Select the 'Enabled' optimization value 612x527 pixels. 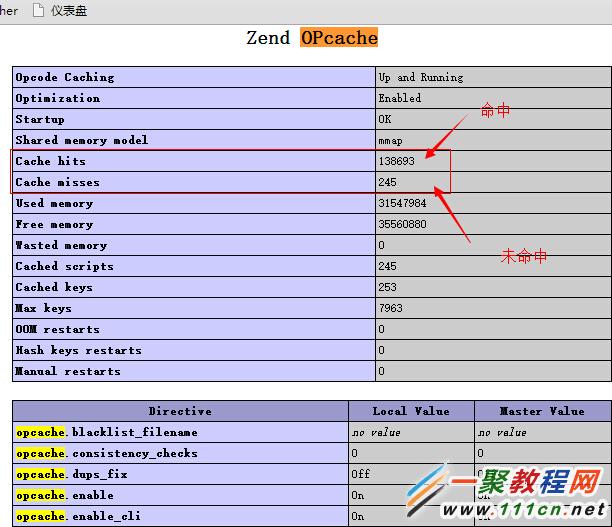400,98
